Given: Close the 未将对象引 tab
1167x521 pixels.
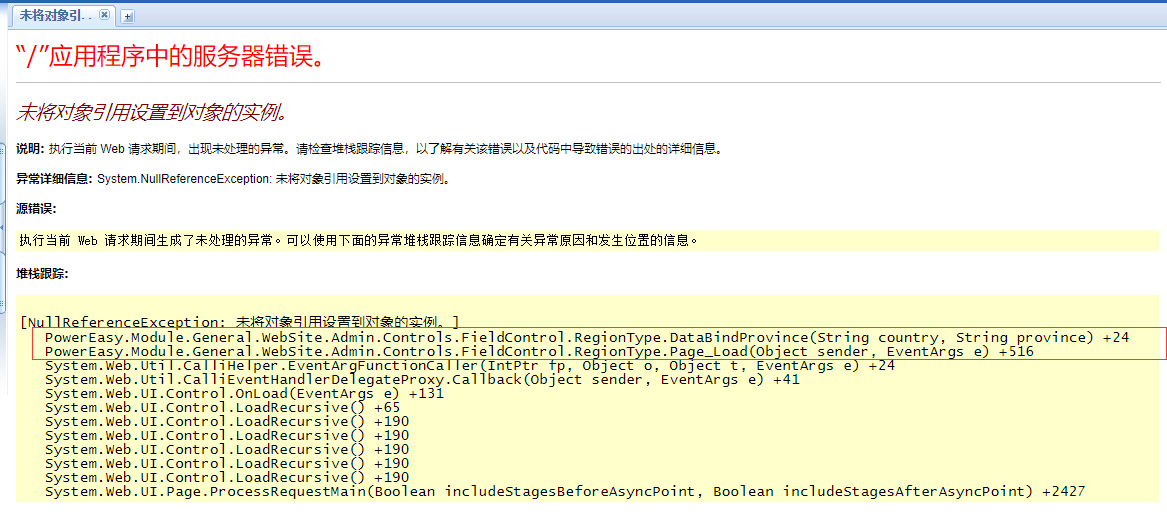Looking at the screenshot, I should 104,15.
